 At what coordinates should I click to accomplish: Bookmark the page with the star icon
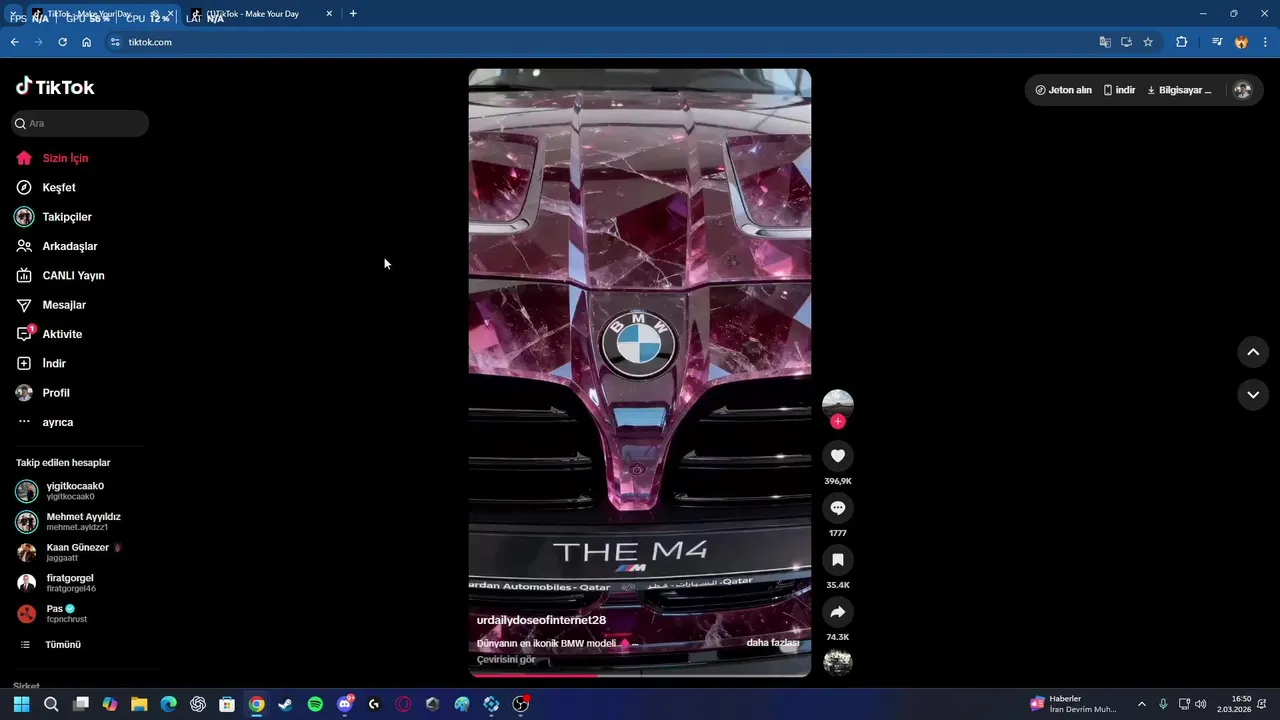pyautogui.click(x=1148, y=42)
